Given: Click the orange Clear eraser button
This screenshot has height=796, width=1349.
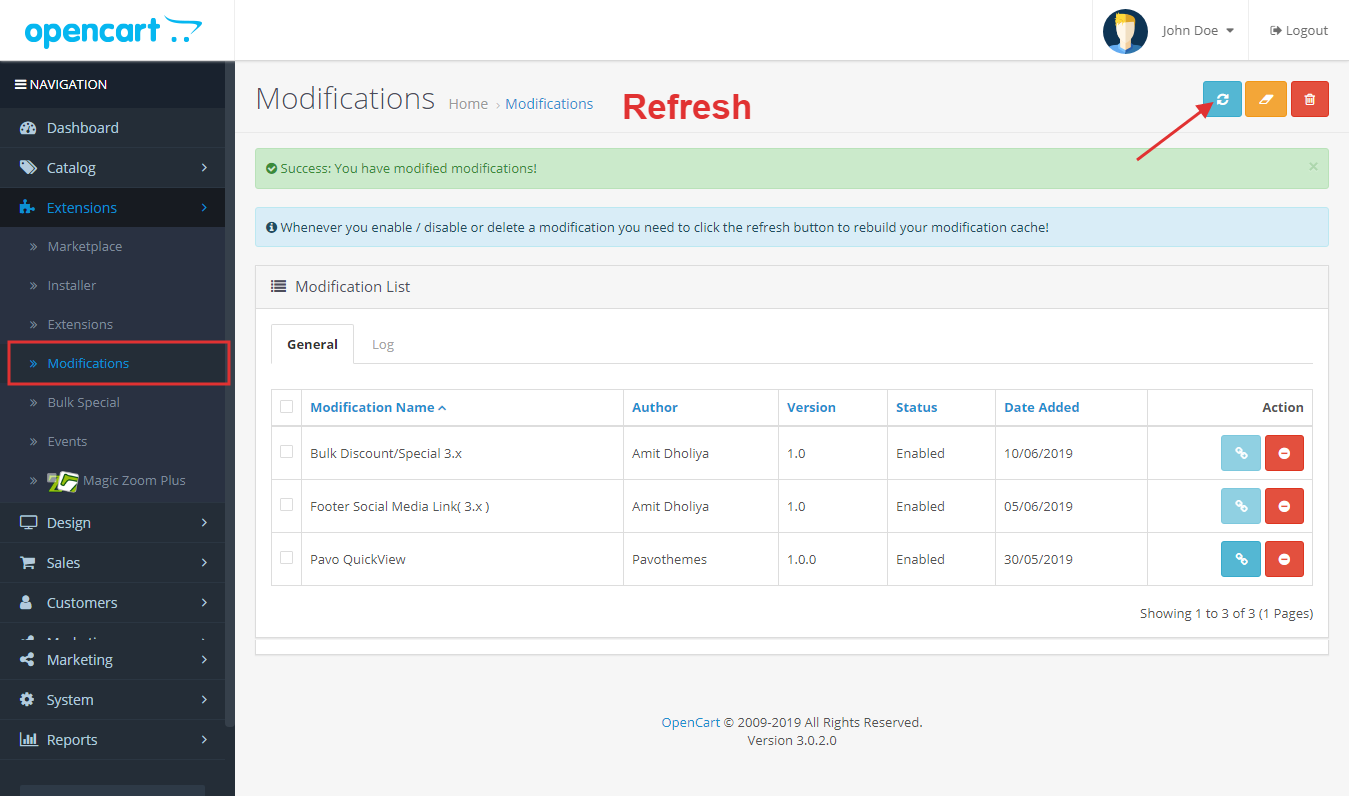Looking at the screenshot, I should pos(1266,99).
